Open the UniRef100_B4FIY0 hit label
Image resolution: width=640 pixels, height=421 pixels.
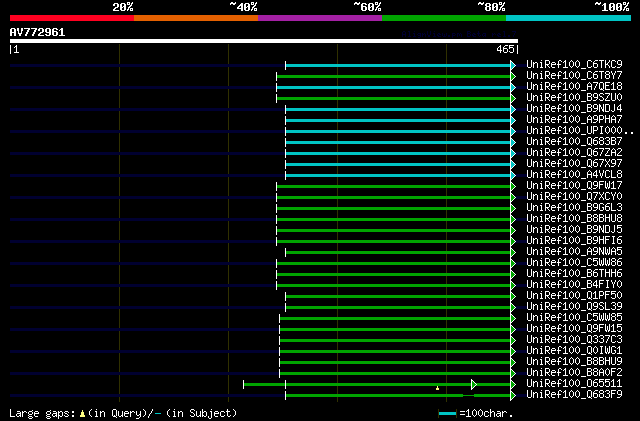[x=574, y=285]
